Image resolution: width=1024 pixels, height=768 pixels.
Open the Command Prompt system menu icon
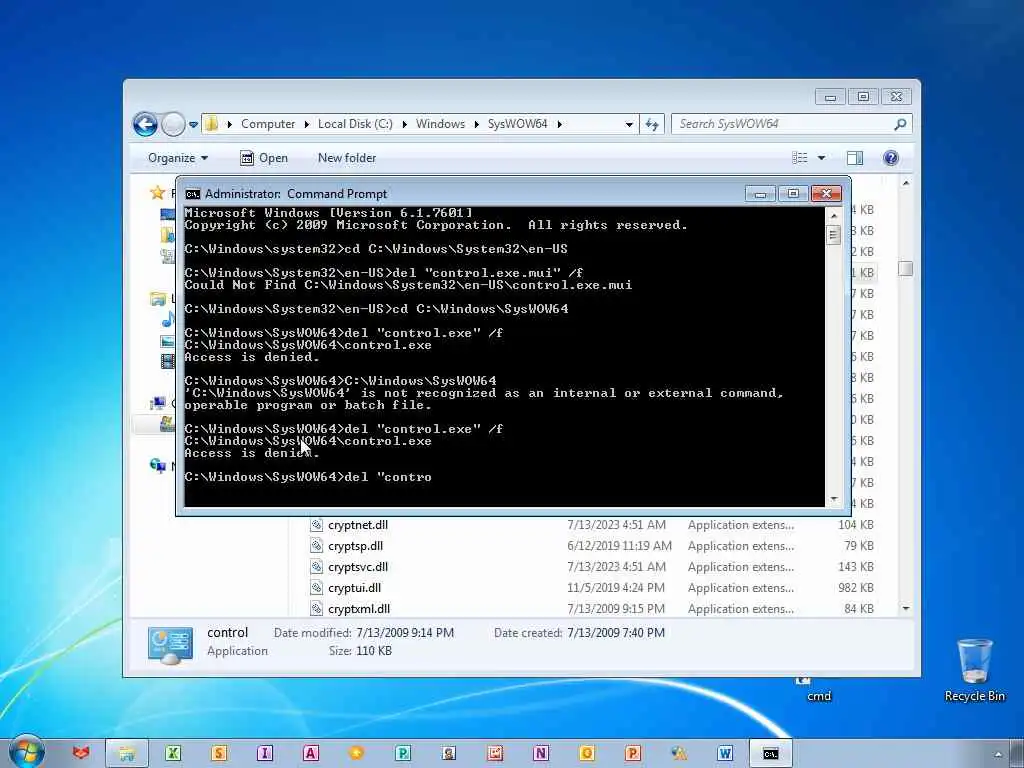point(193,194)
